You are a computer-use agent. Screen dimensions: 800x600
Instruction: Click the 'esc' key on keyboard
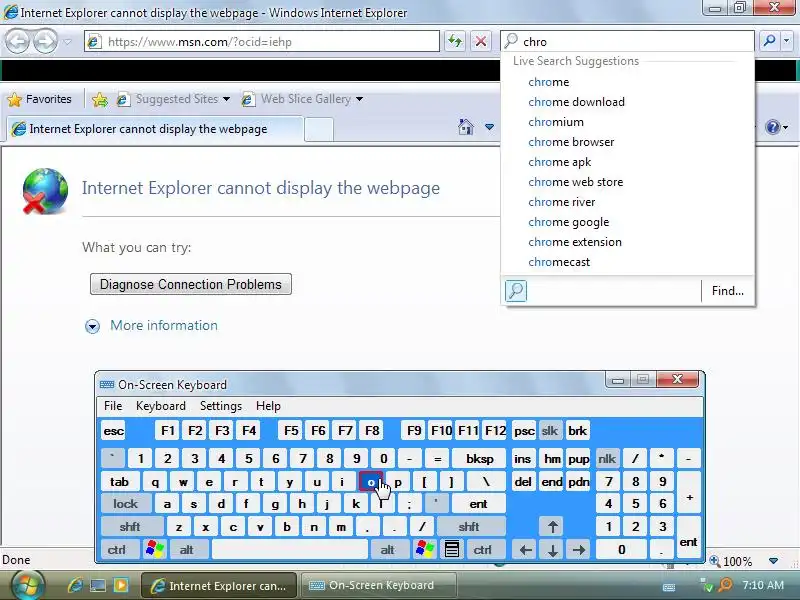[x=113, y=431]
